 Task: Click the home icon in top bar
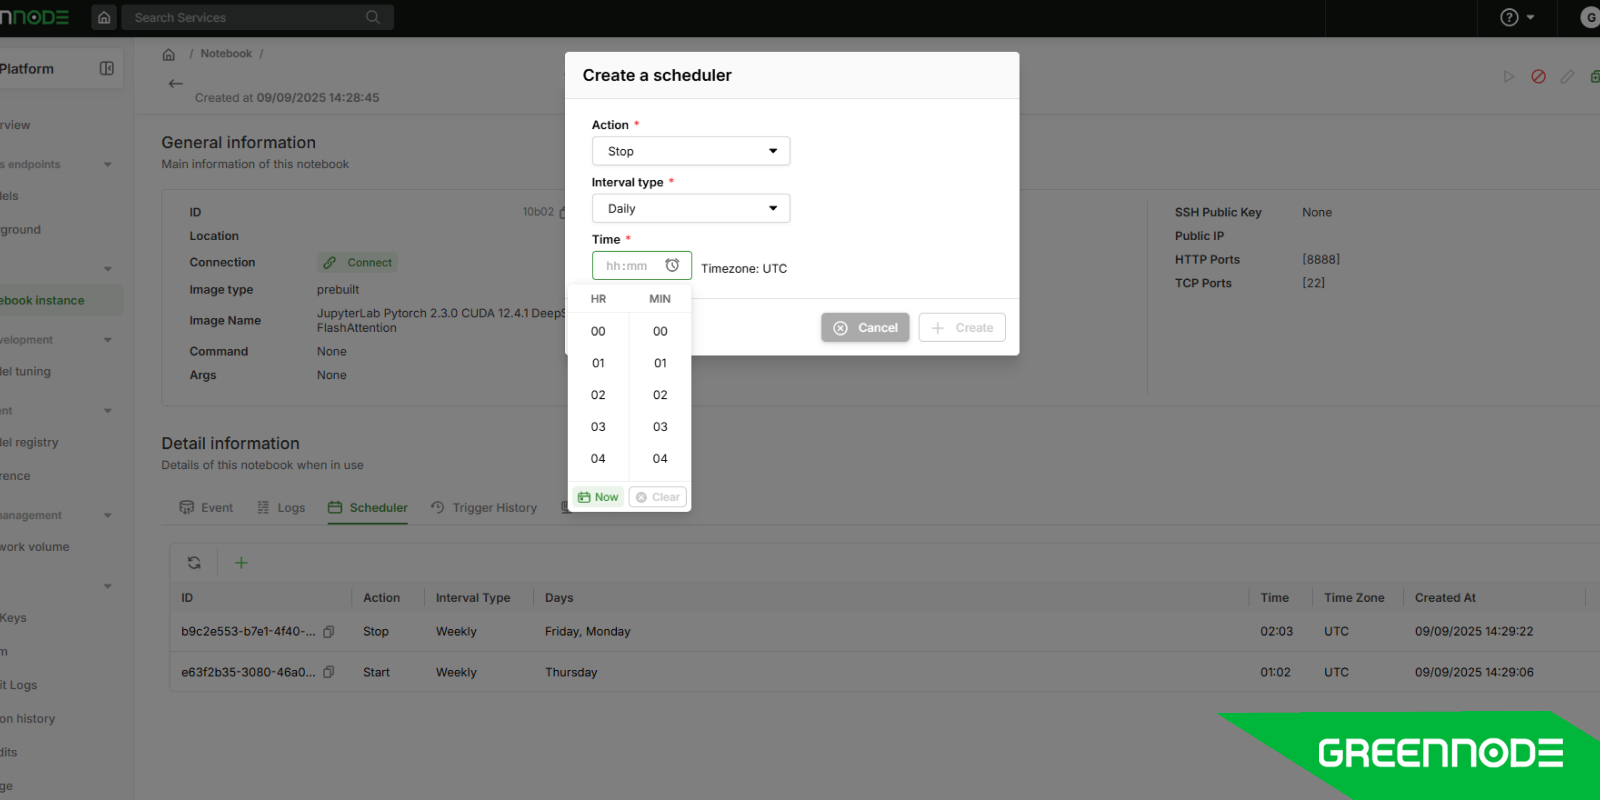tap(104, 17)
